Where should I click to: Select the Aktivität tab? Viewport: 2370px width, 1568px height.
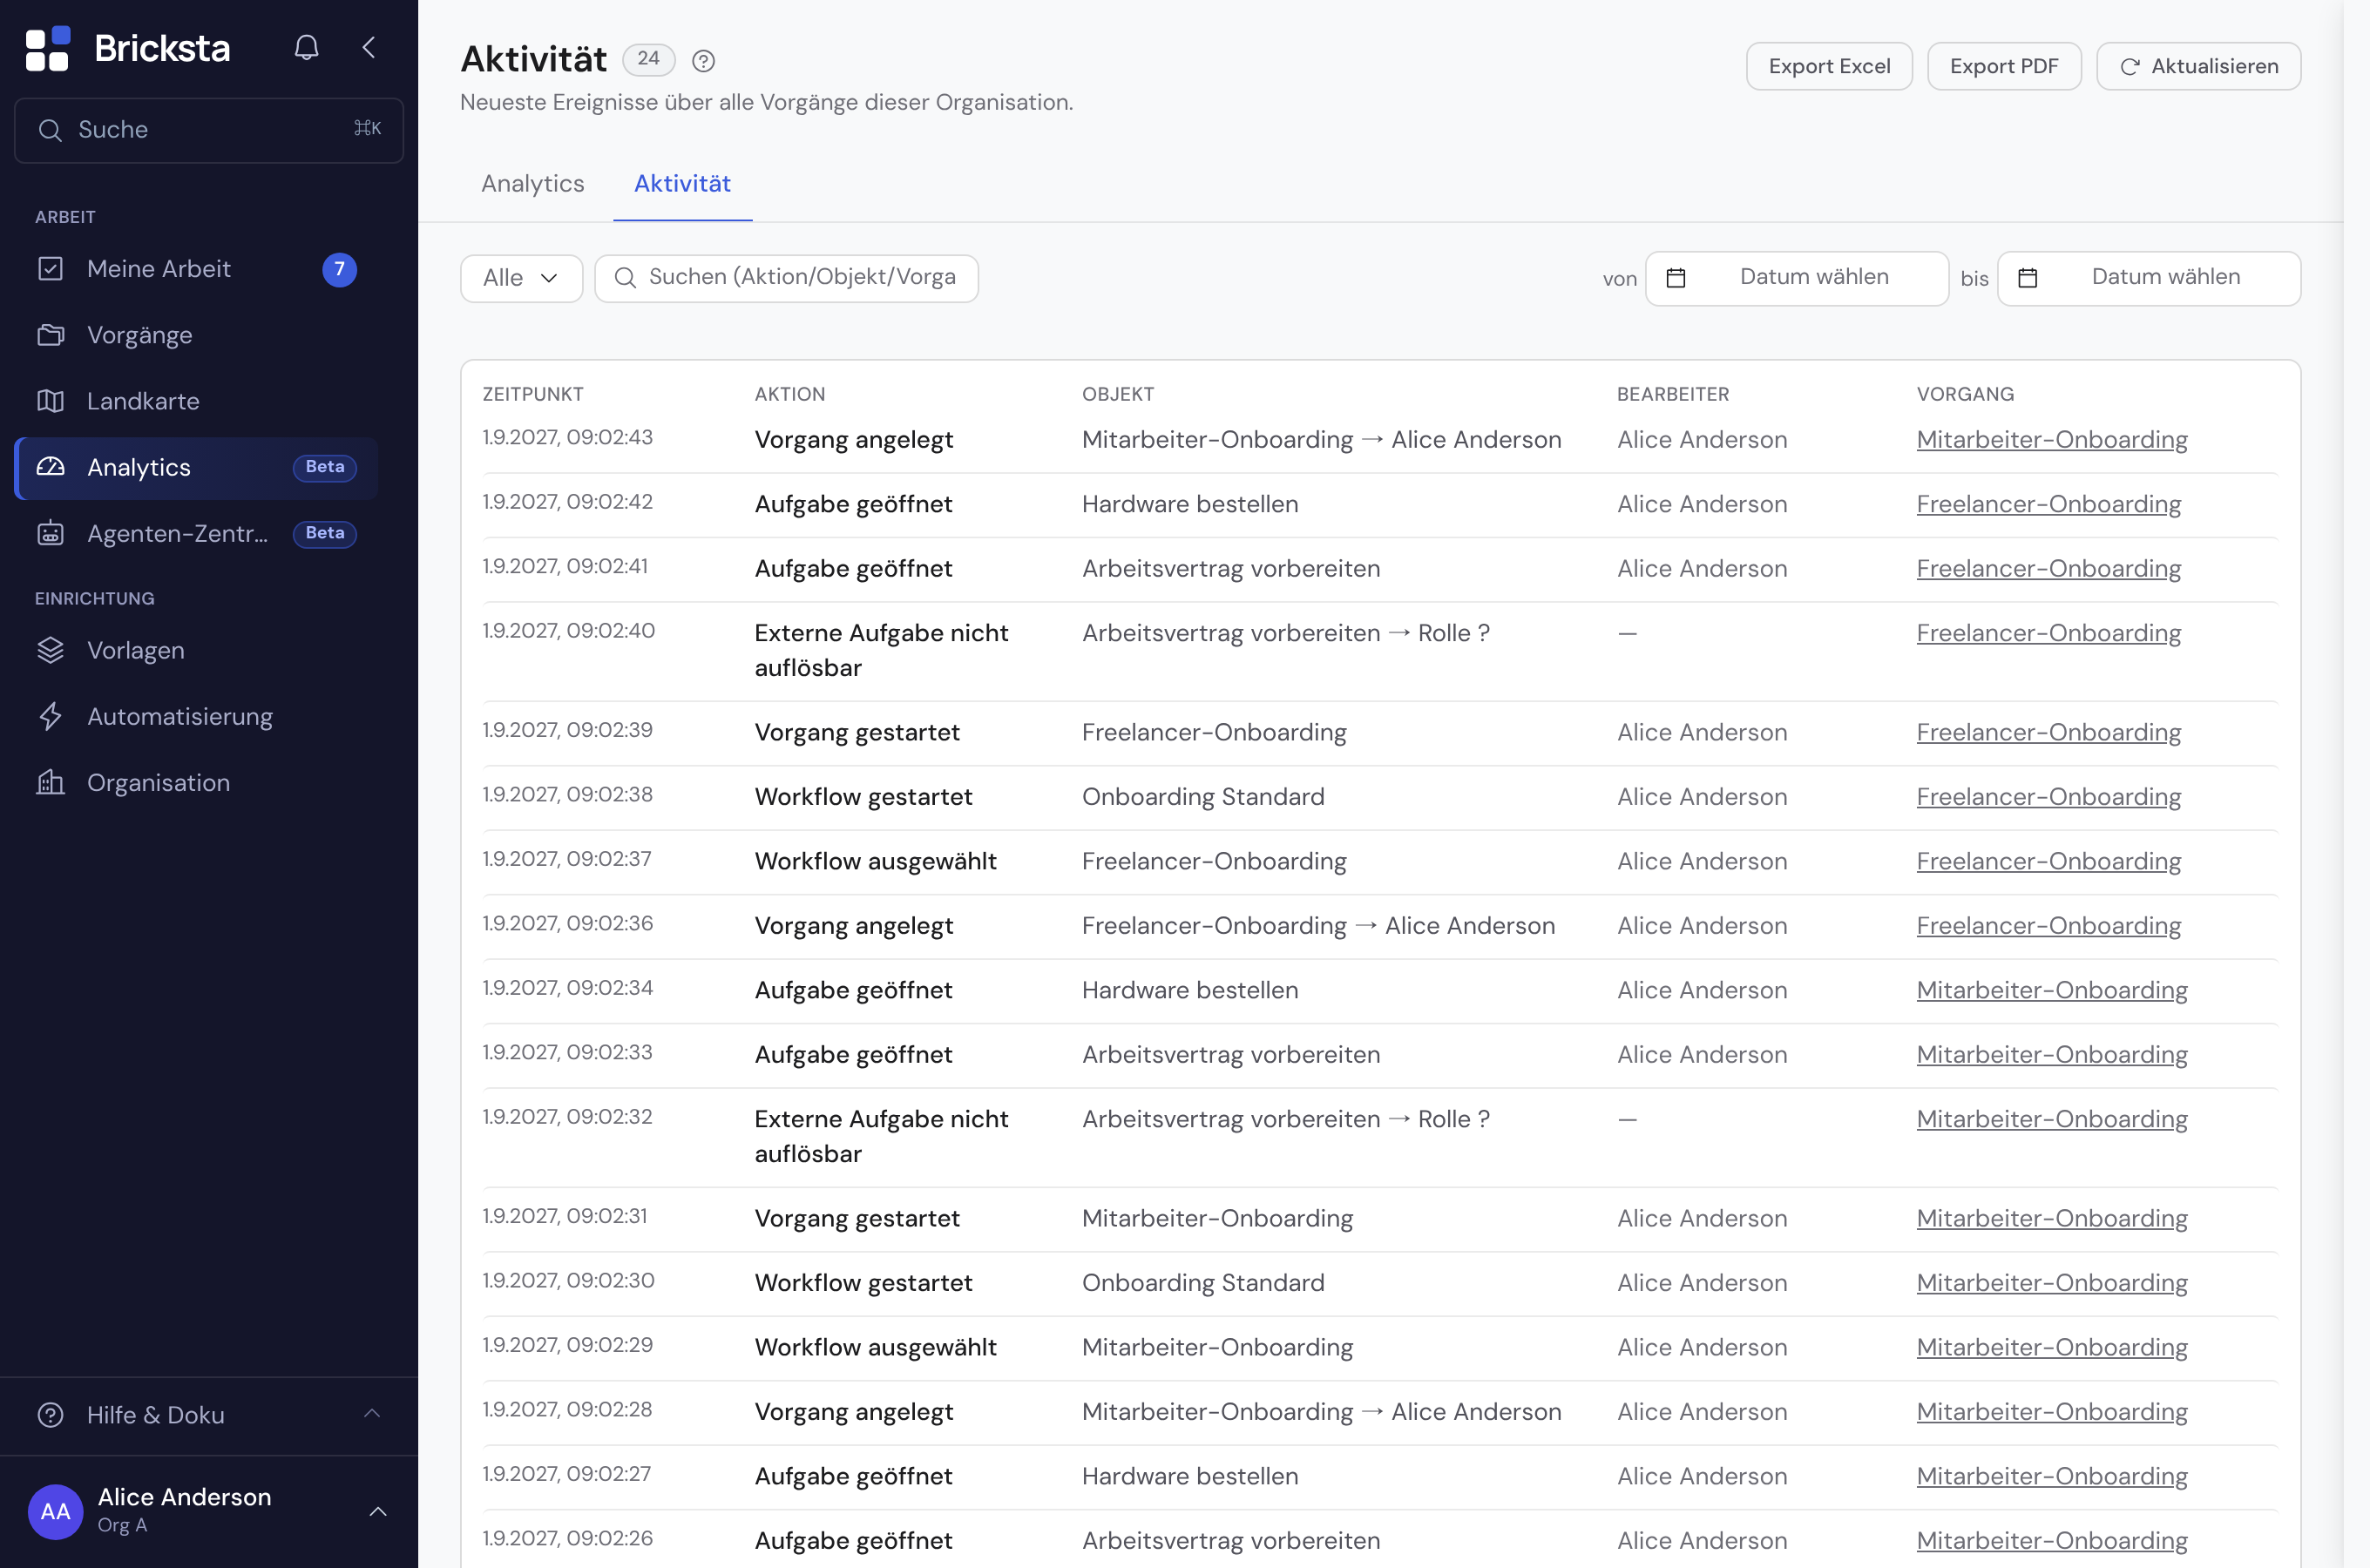click(x=682, y=184)
